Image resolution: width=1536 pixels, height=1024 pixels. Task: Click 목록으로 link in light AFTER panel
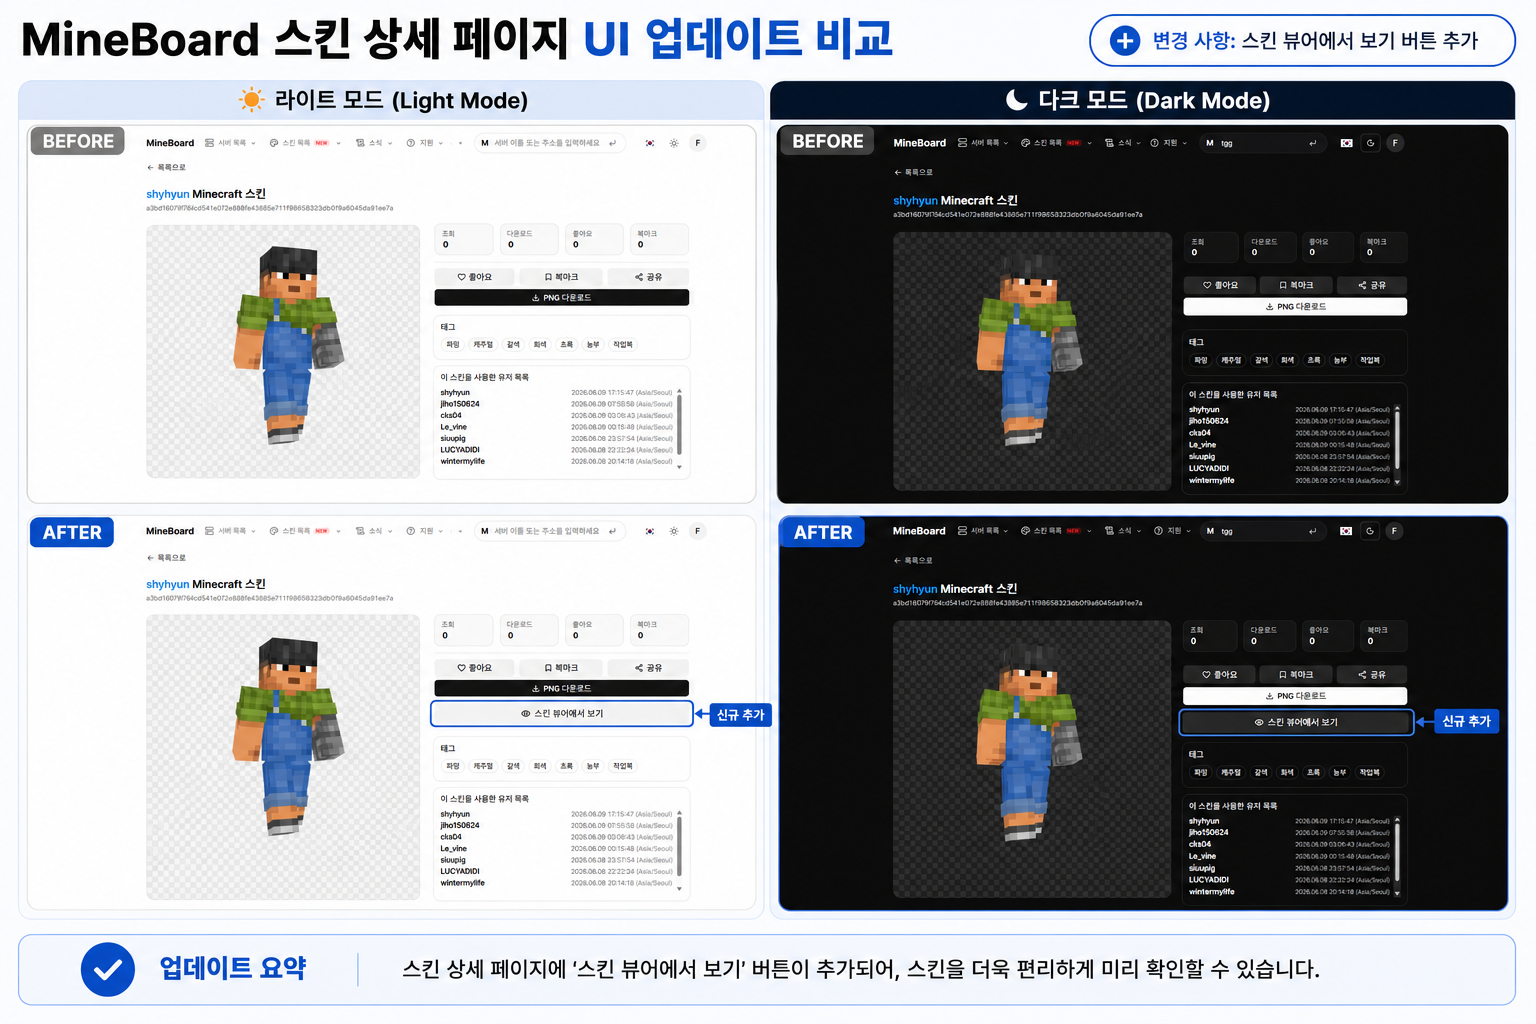[x=166, y=558]
